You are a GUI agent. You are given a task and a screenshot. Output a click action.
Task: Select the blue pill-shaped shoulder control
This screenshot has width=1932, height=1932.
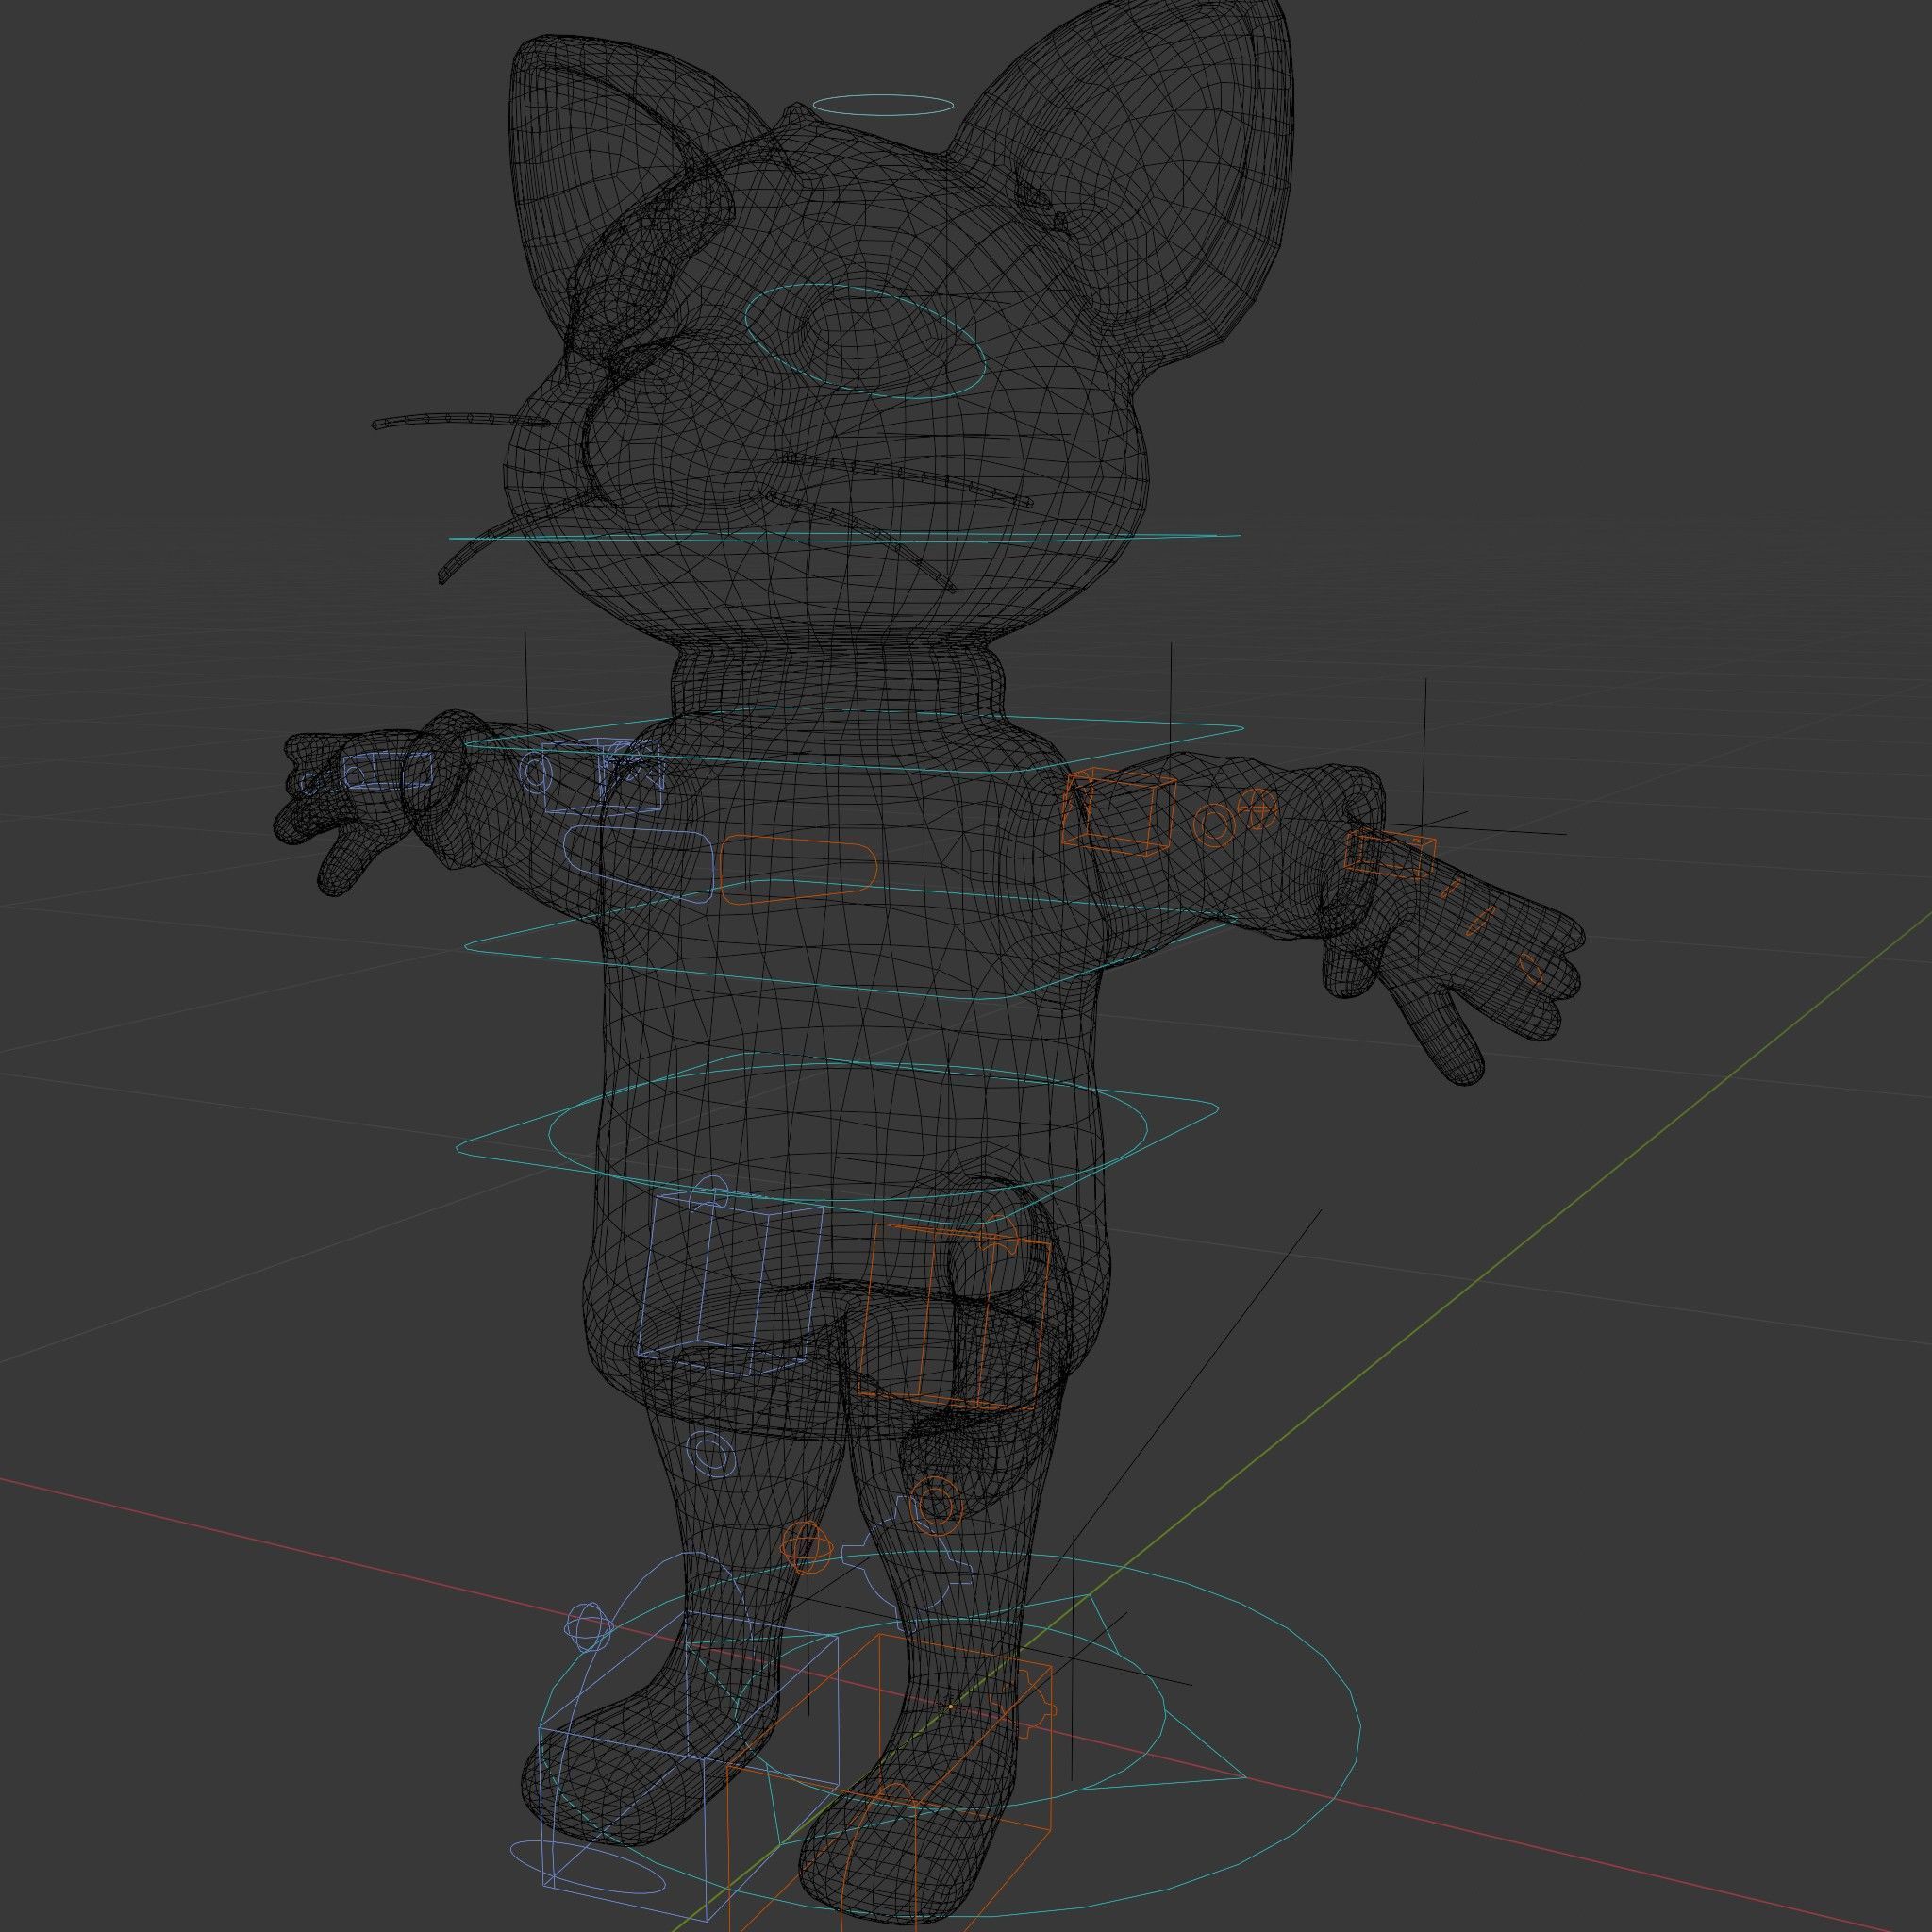click(640, 864)
